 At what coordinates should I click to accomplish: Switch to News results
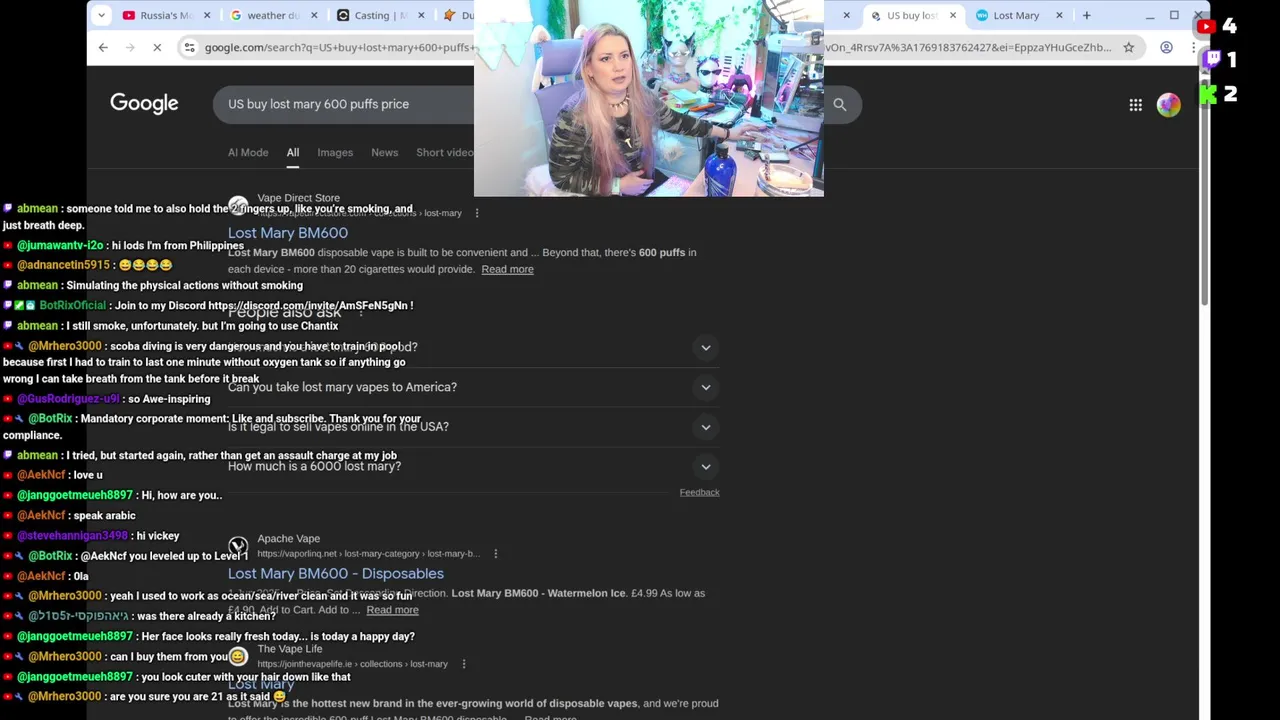click(385, 153)
